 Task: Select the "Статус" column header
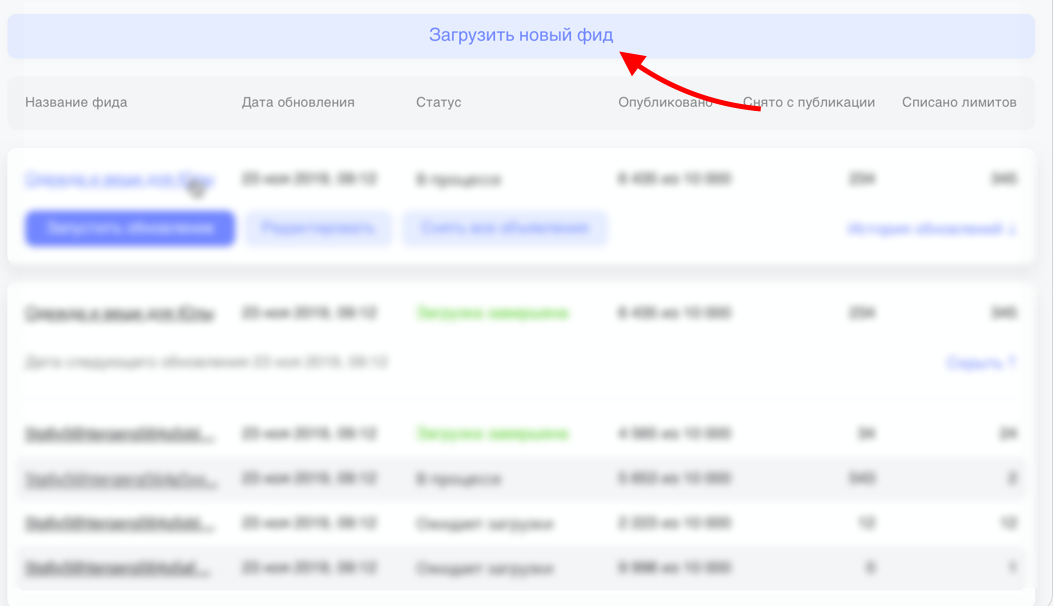click(x=438, y=102)
